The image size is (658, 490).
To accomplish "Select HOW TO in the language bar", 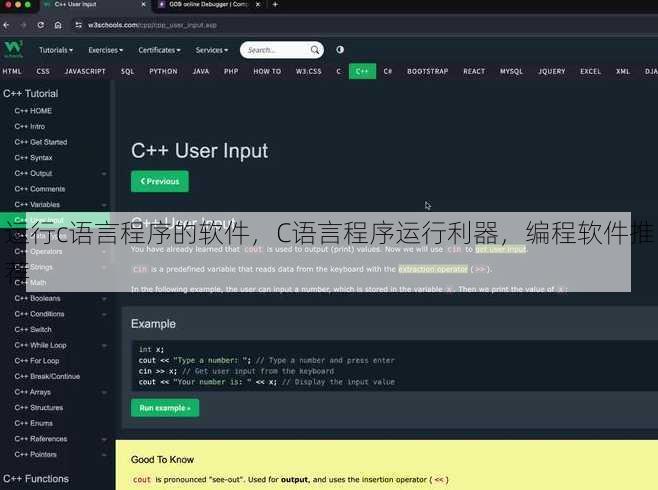I will click(267, 71).
